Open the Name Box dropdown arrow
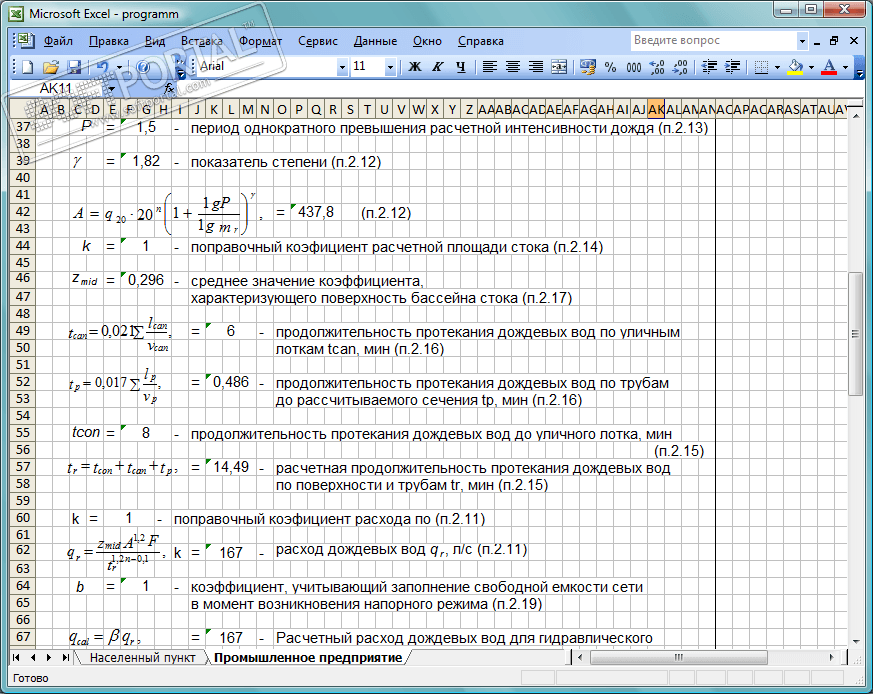Screen dimensions: 873x694 [x=112, y=89]
